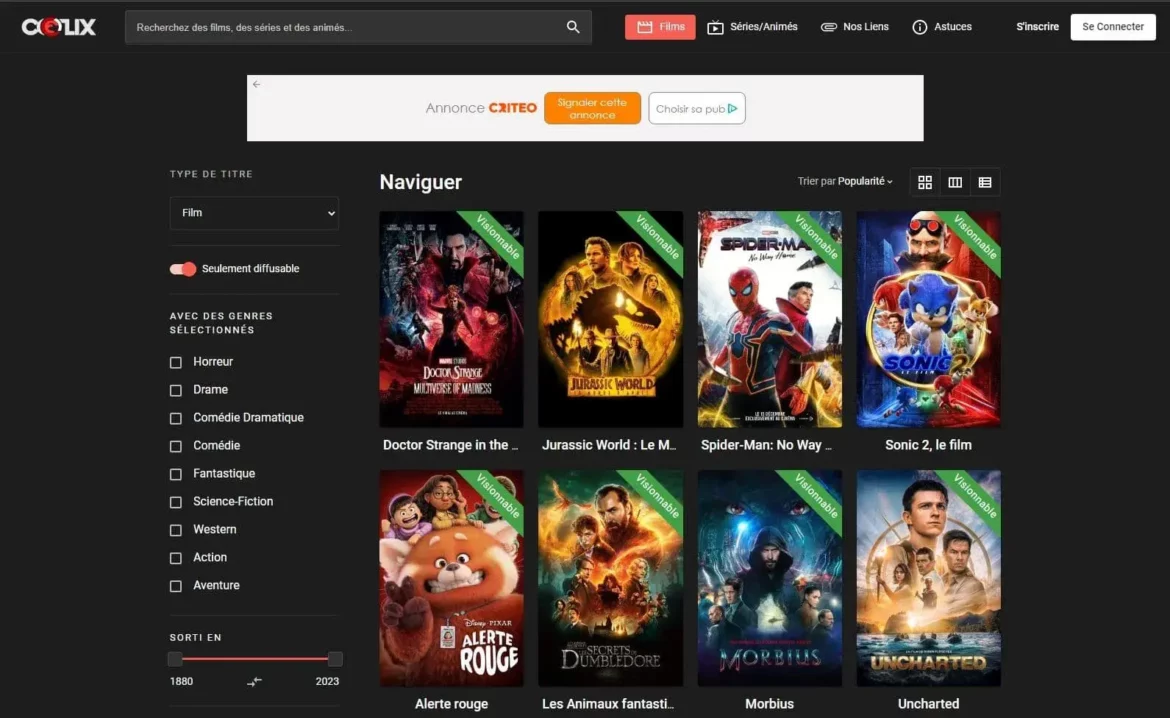Check the Comédie Dramatique checkbox

(x=175, y=417)
